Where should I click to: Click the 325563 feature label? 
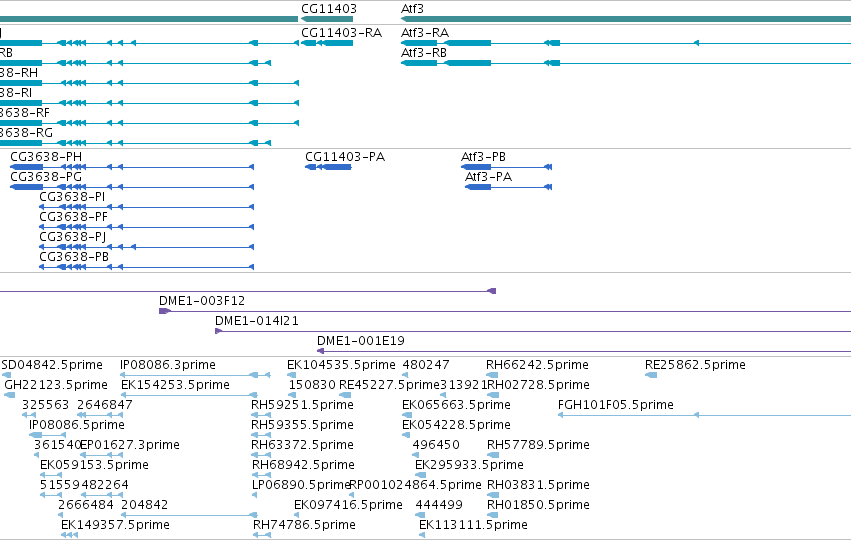tap(46, 405)
